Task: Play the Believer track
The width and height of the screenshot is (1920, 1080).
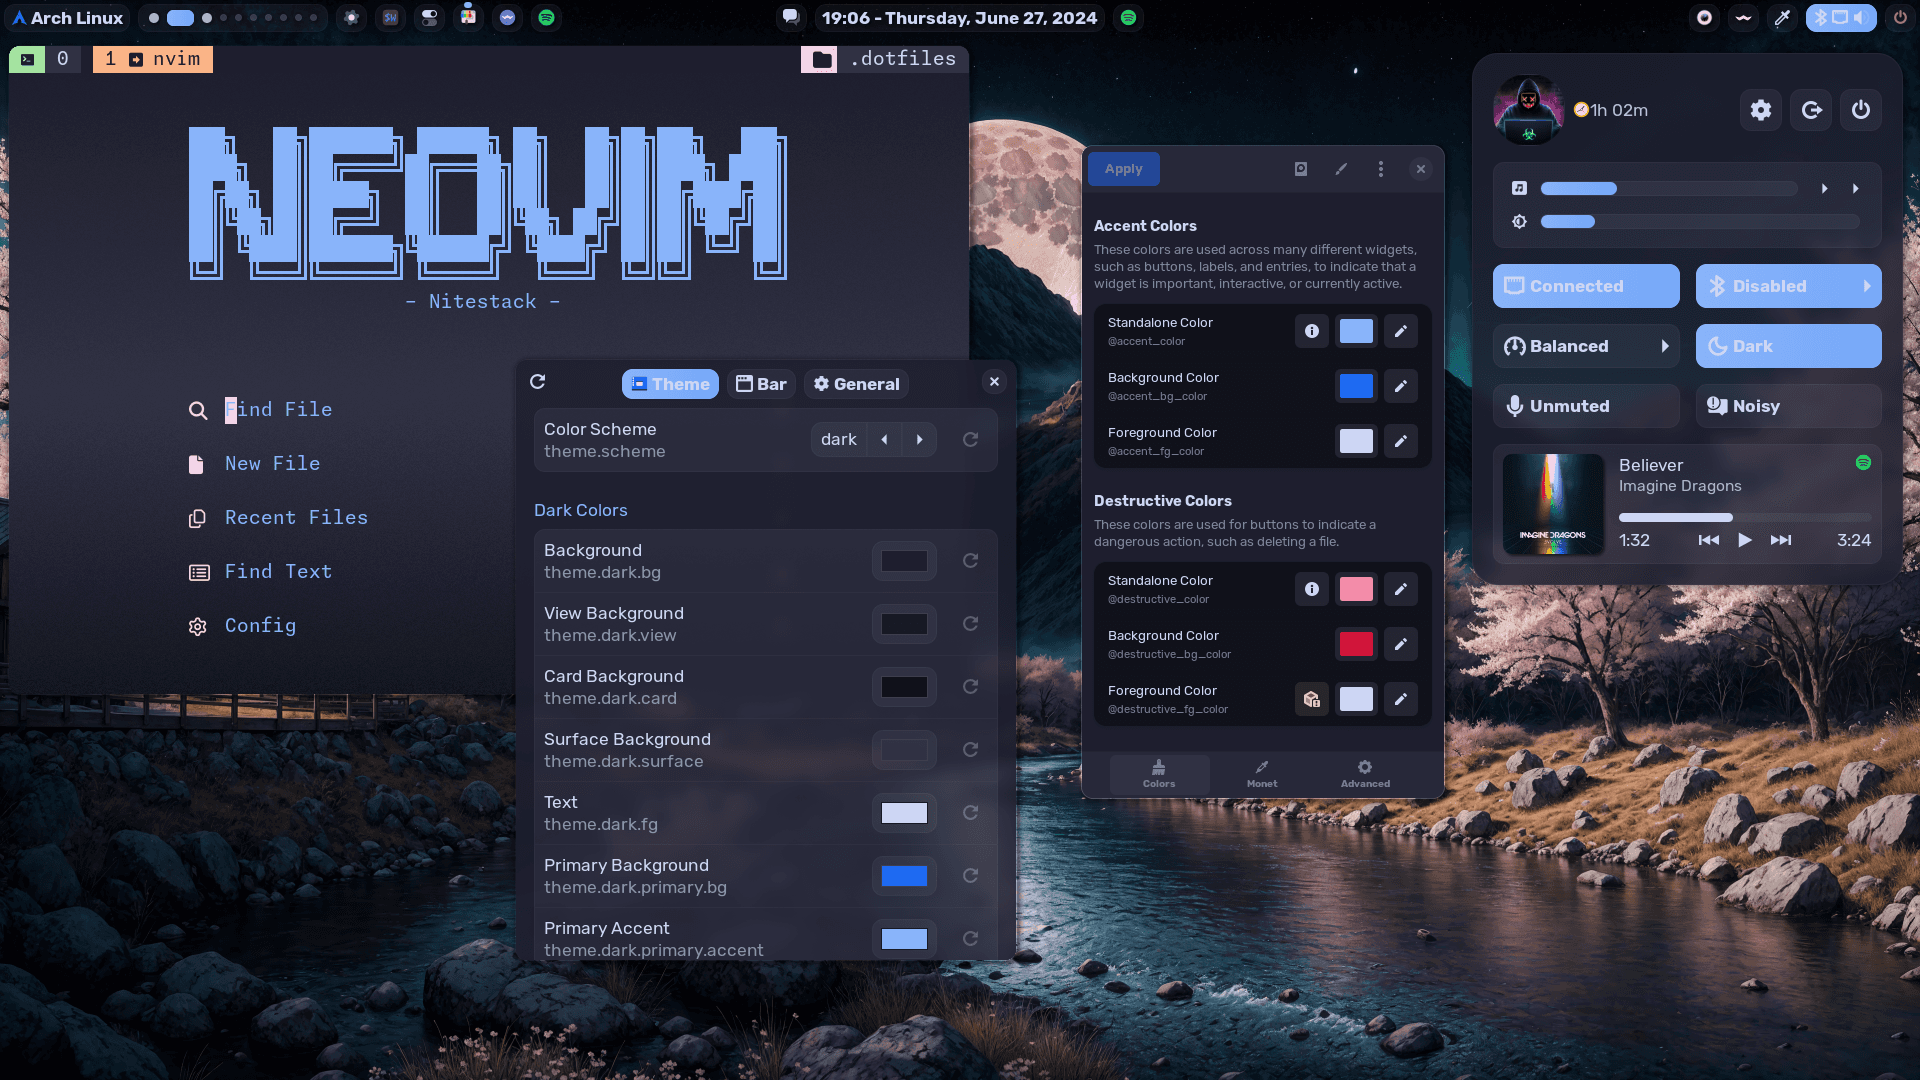Action: (1745, 540)
